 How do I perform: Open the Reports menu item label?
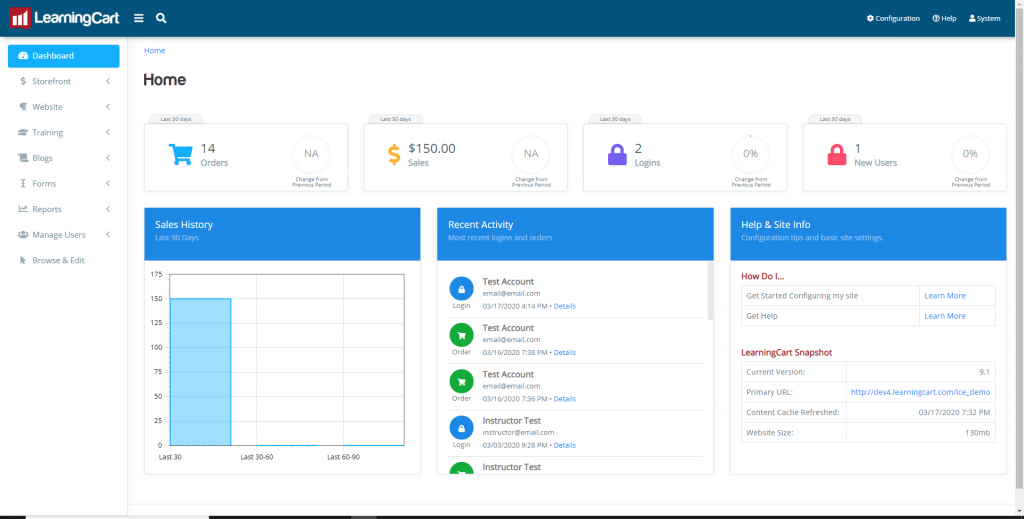(x=46, y=209)
